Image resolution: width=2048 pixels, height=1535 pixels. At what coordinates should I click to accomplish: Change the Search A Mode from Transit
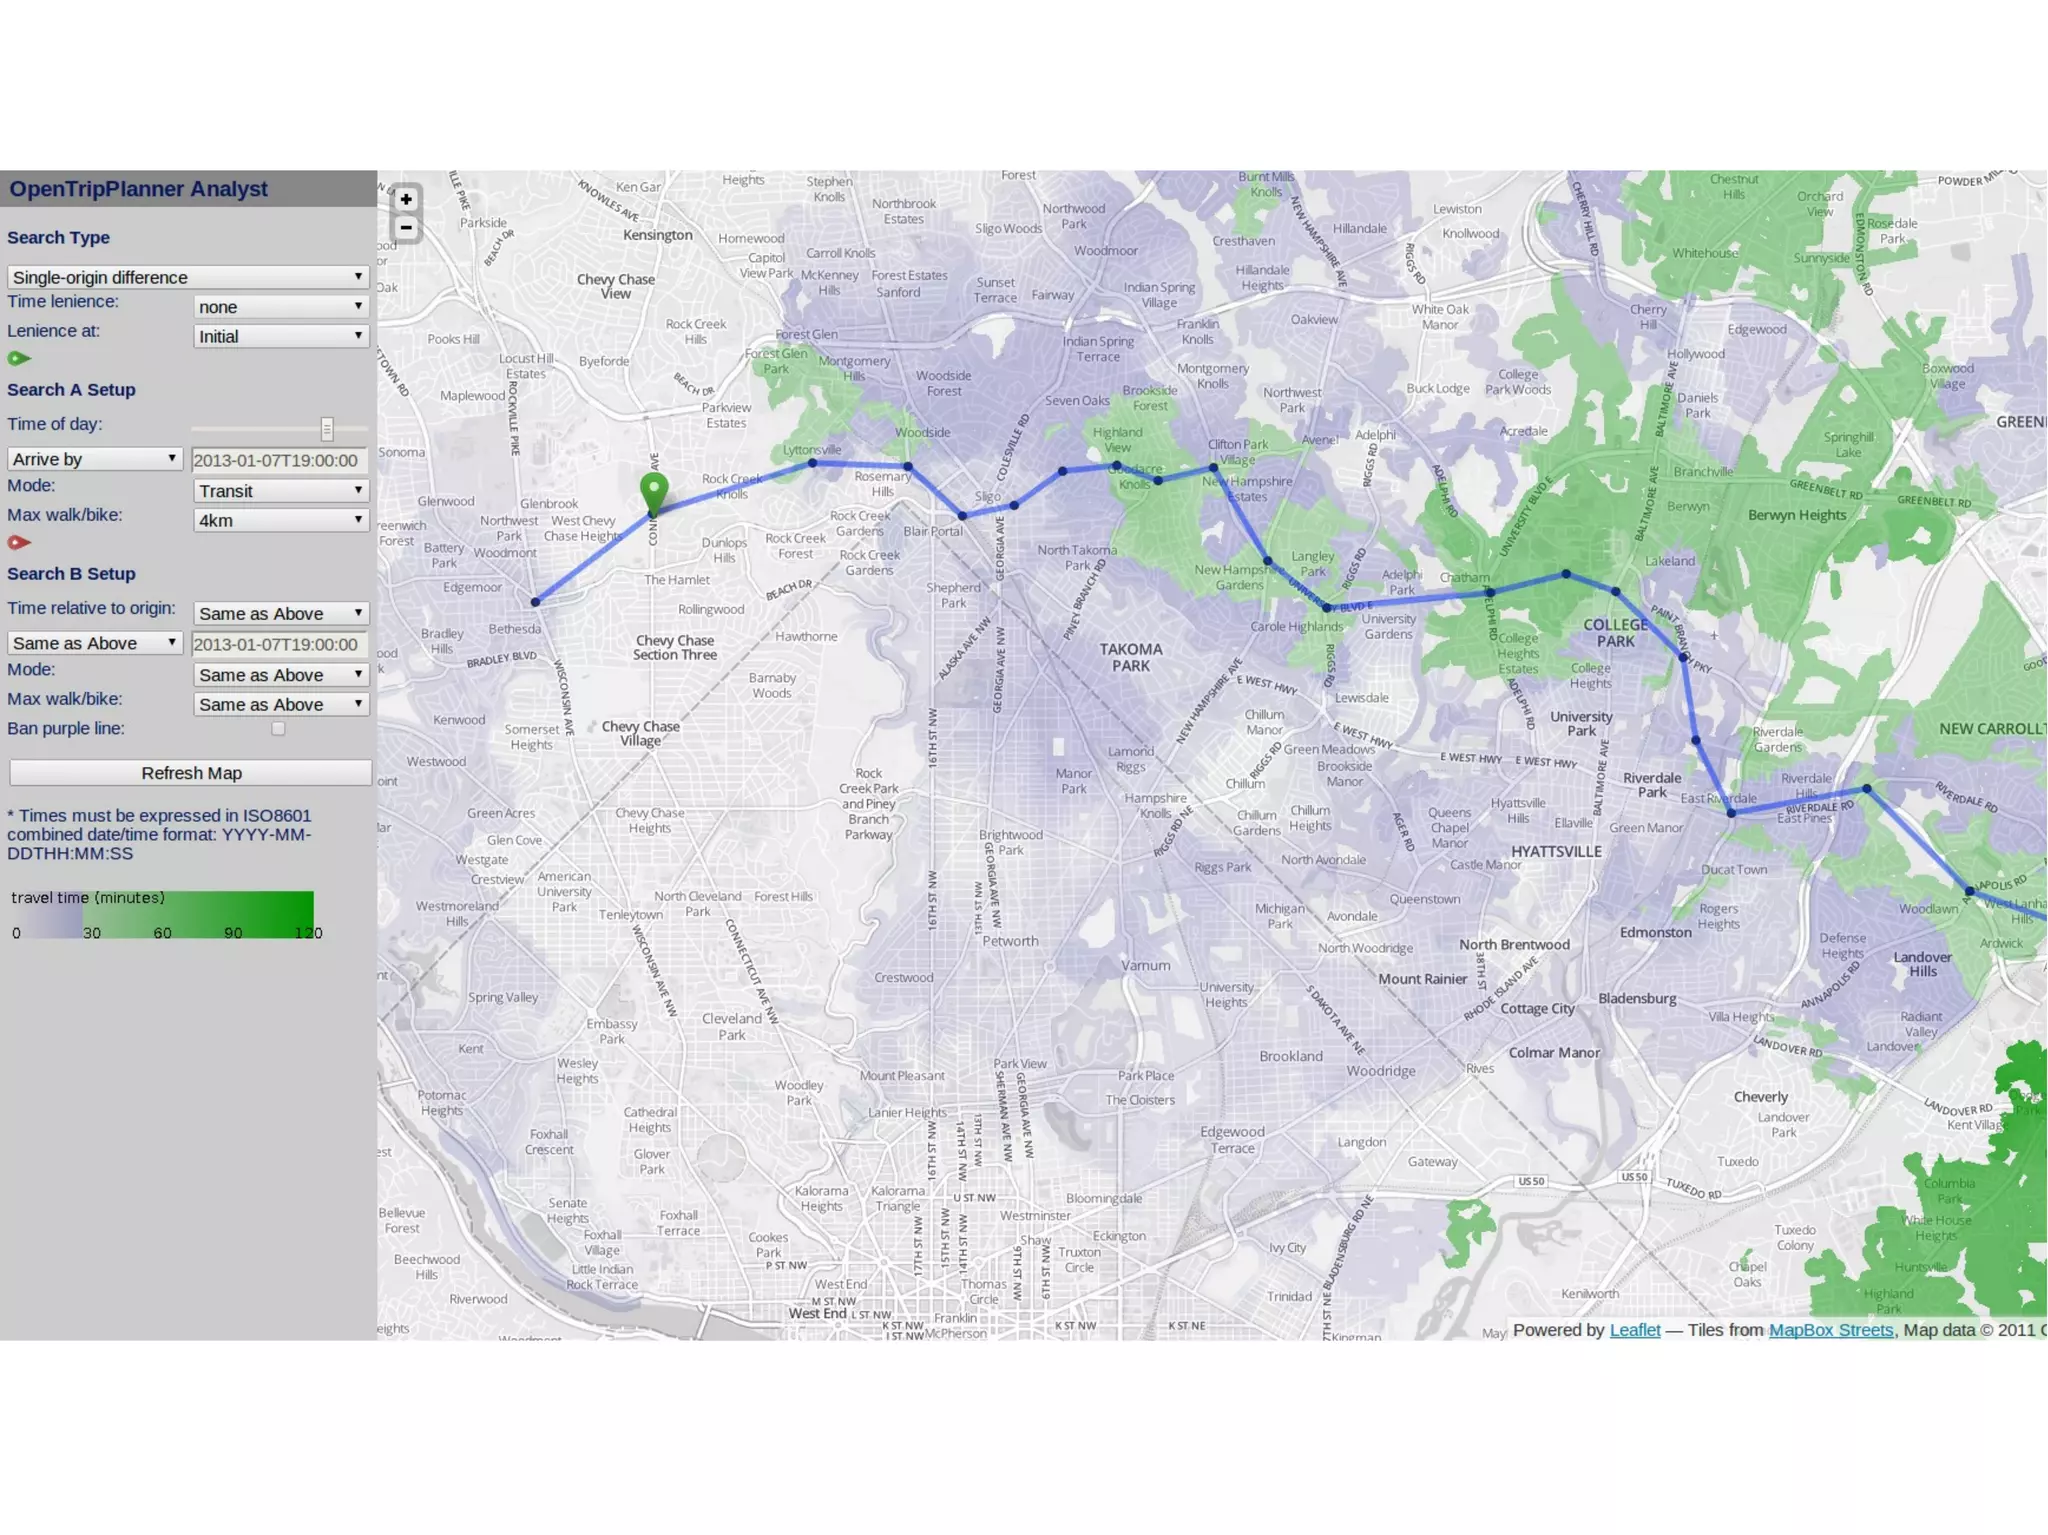point(280,491)
